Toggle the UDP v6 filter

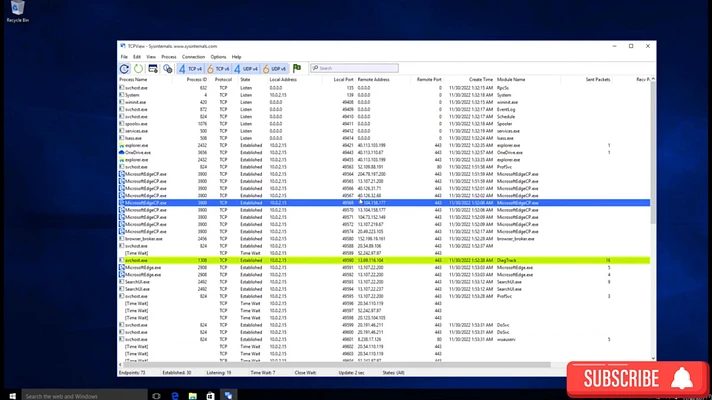(x=274, y=69)
